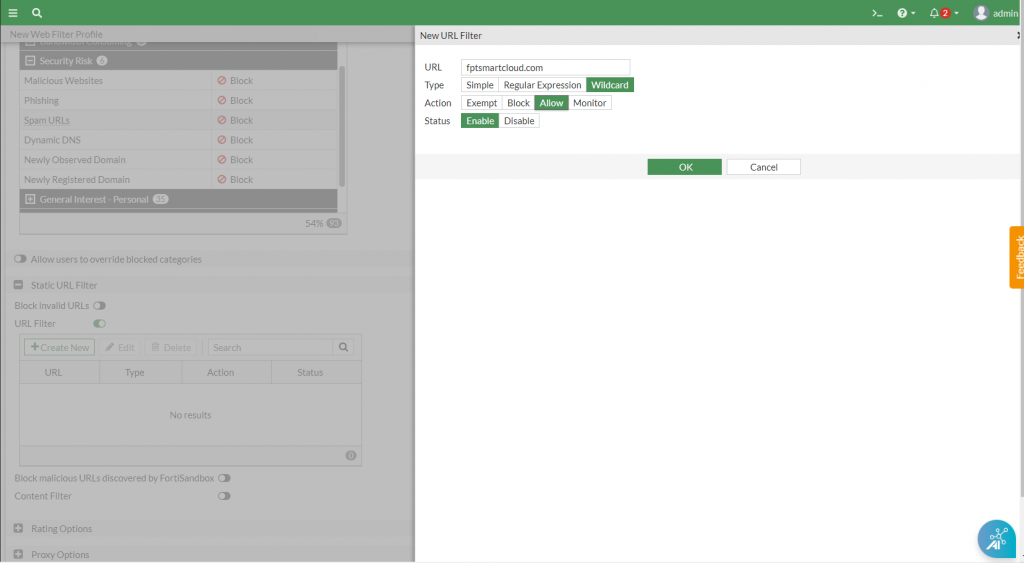Click the Cancel button
The width and height of the screenshot is (1024, 563).
click(763, 167)
